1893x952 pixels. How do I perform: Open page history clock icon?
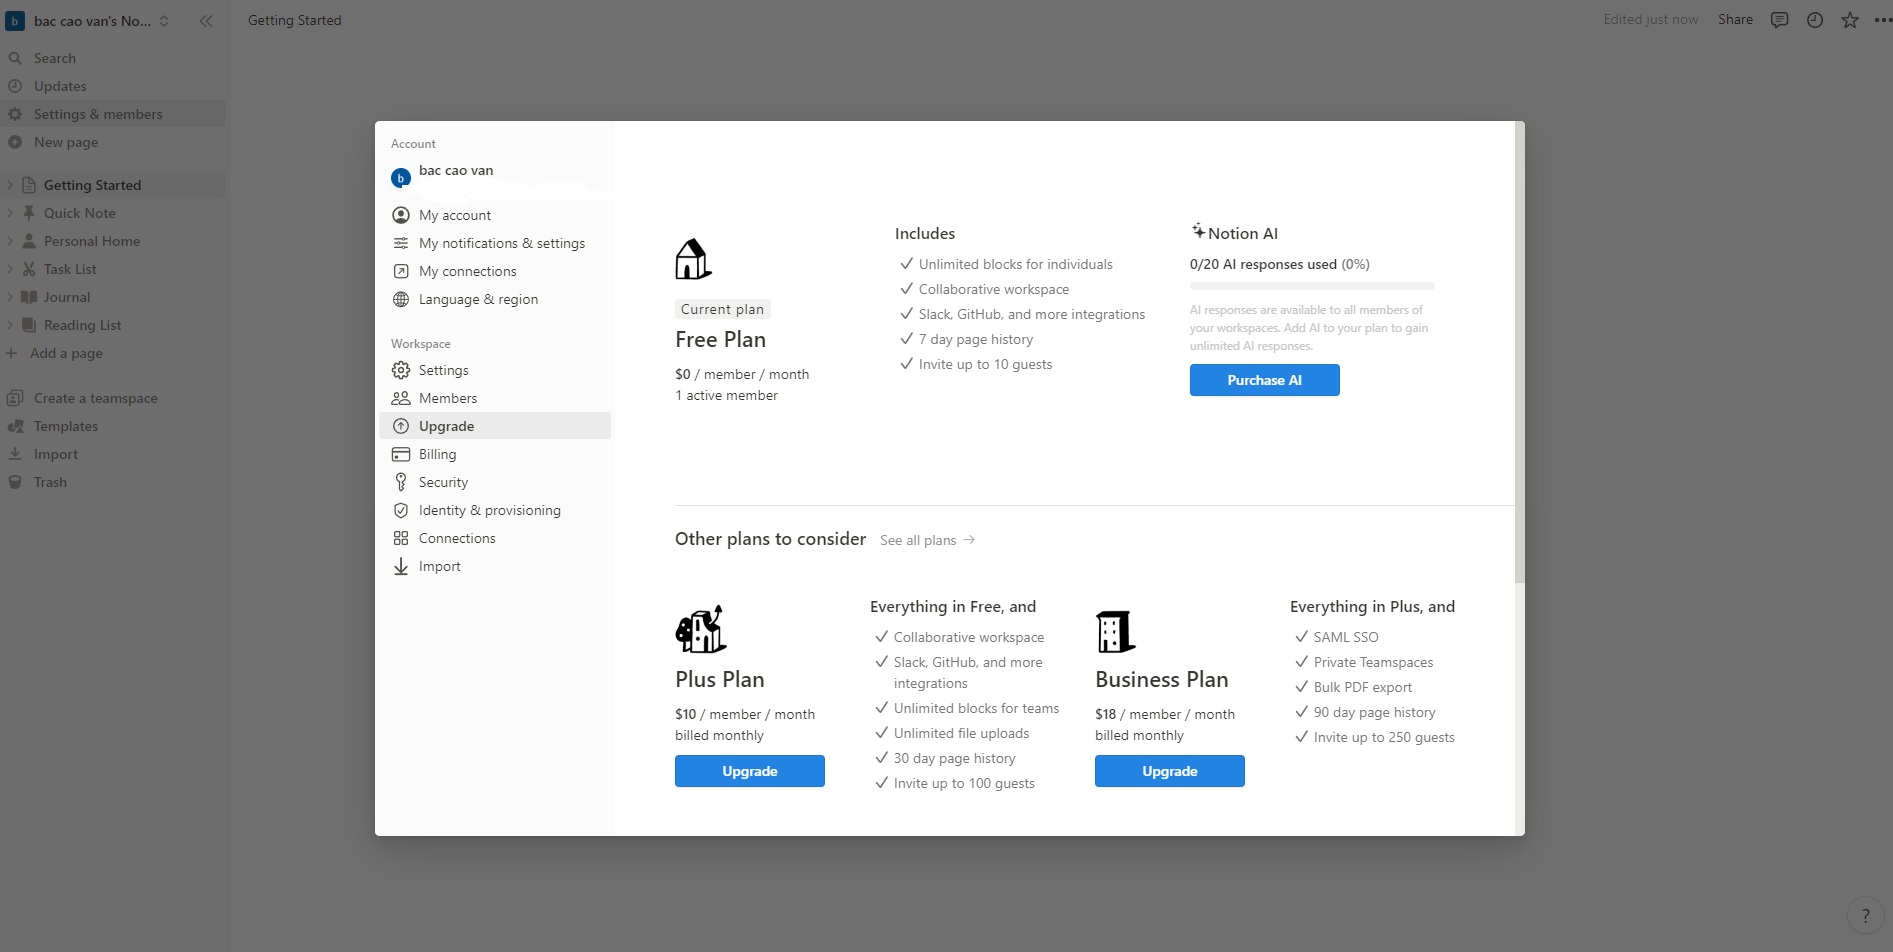pos(1815,20)
